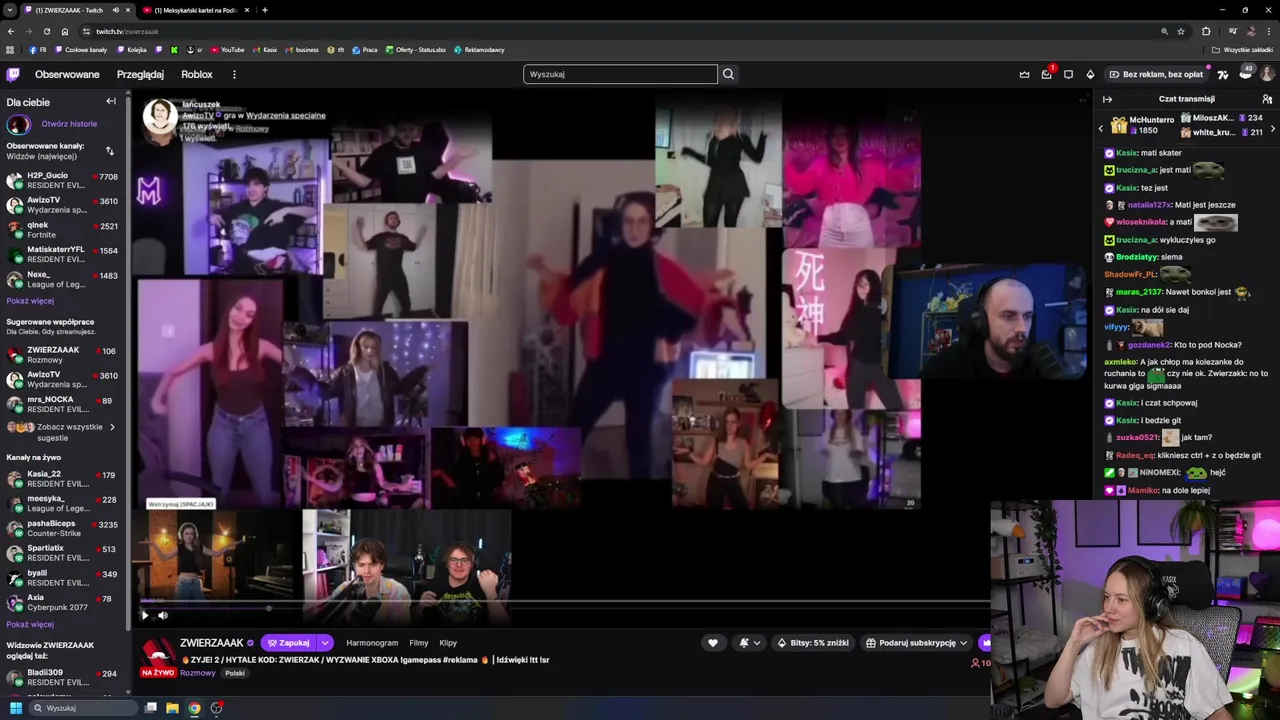Focus the Twitch Wyszukaj search field

click(x=620, y=74)
